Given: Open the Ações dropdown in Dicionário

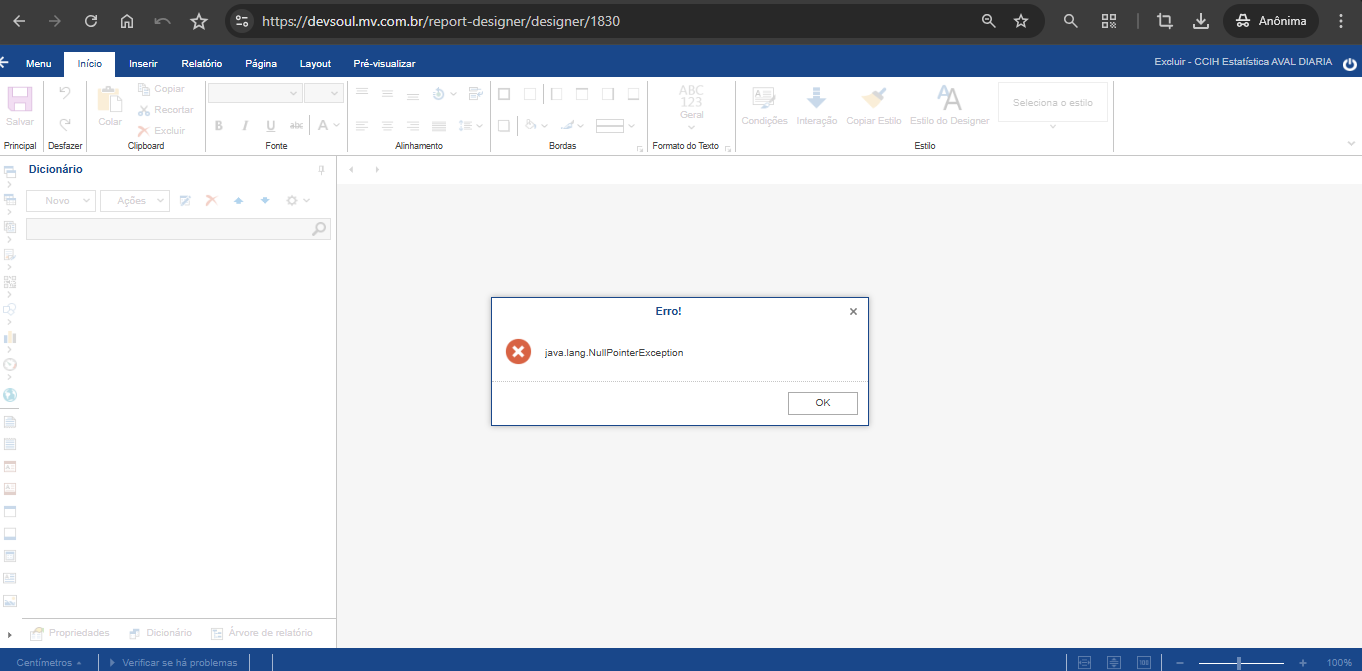Looking at the screenshot, I should click(135, 201).
